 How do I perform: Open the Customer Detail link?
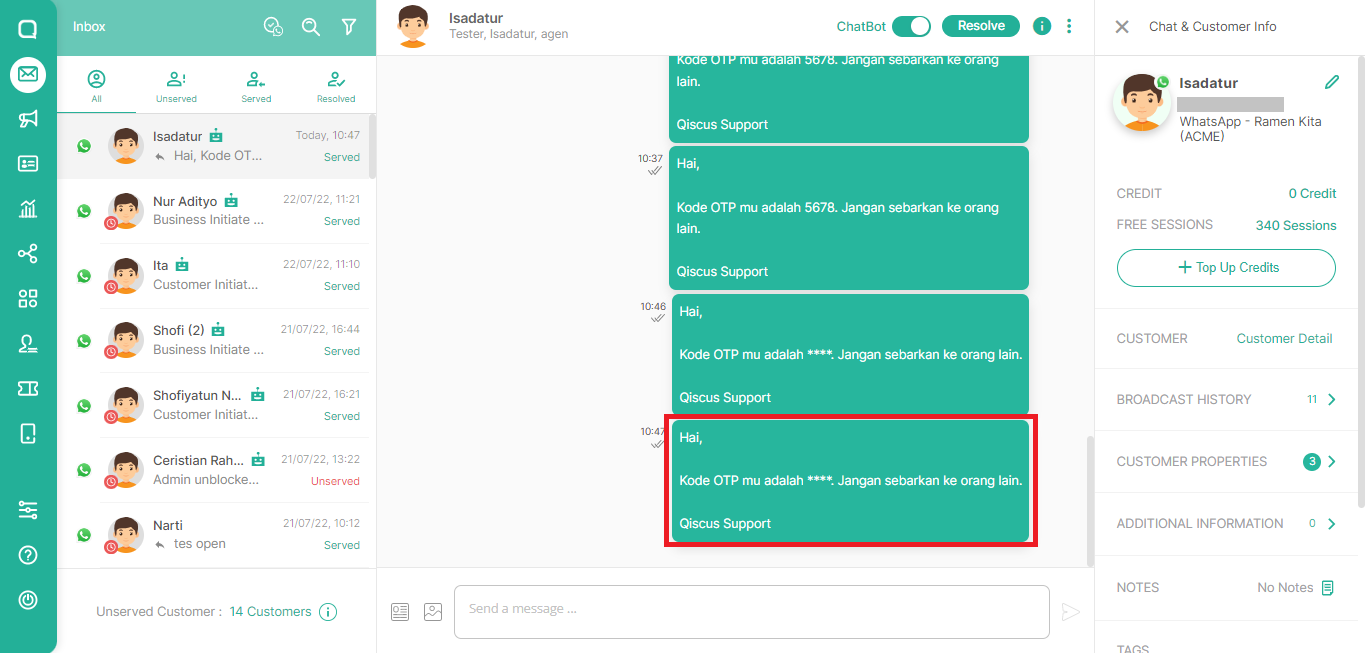(1284, 338)
